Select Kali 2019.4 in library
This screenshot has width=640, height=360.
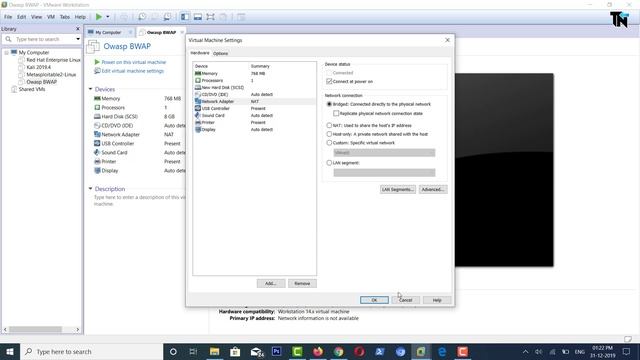click(38, 67)
